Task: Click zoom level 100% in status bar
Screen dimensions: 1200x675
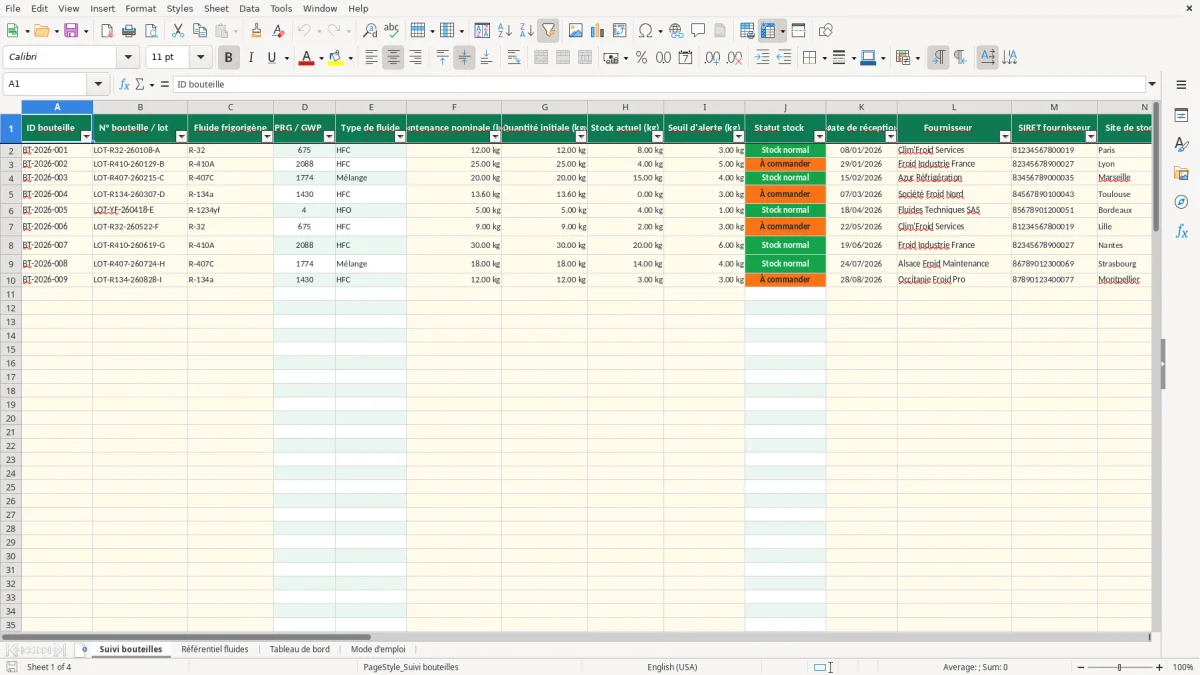Action: click(x=1183, y=667)
